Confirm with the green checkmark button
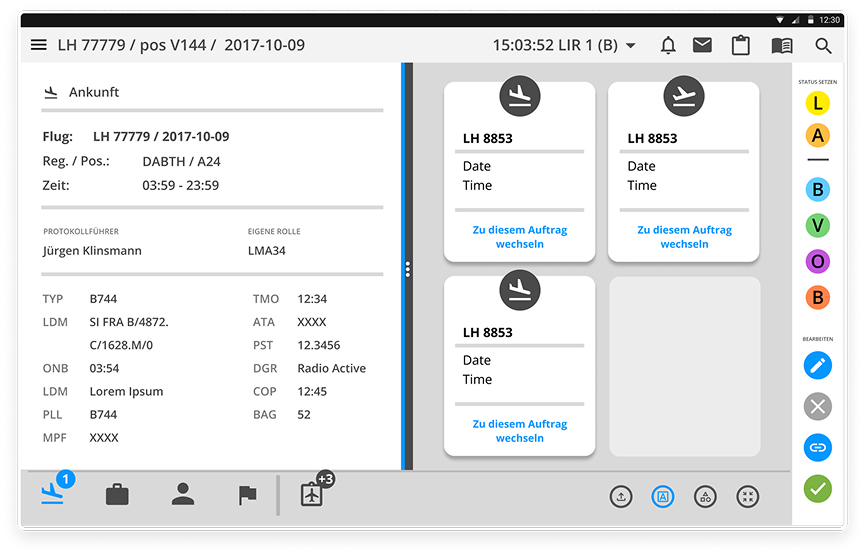The width and height of the screenshot is (865, 556). coord(818,489)
